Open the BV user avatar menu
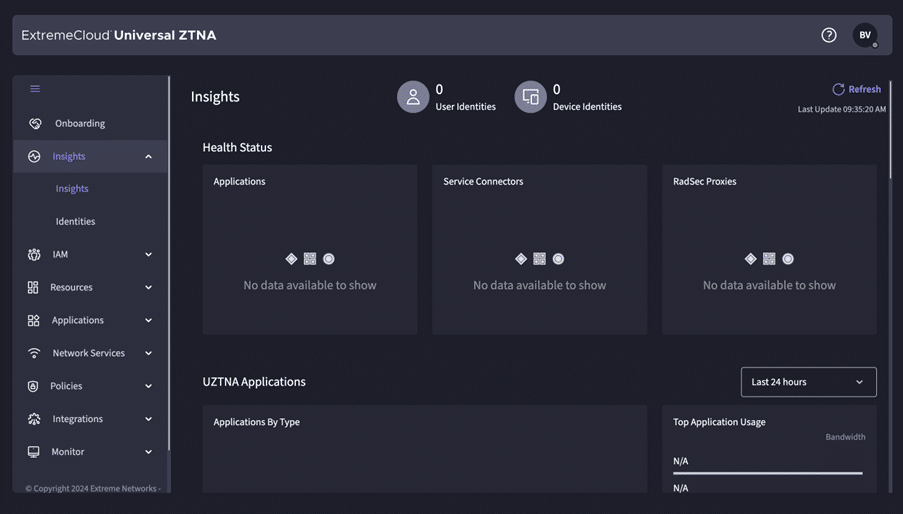This screenshot has width=903, height=514. coord(865,35)
